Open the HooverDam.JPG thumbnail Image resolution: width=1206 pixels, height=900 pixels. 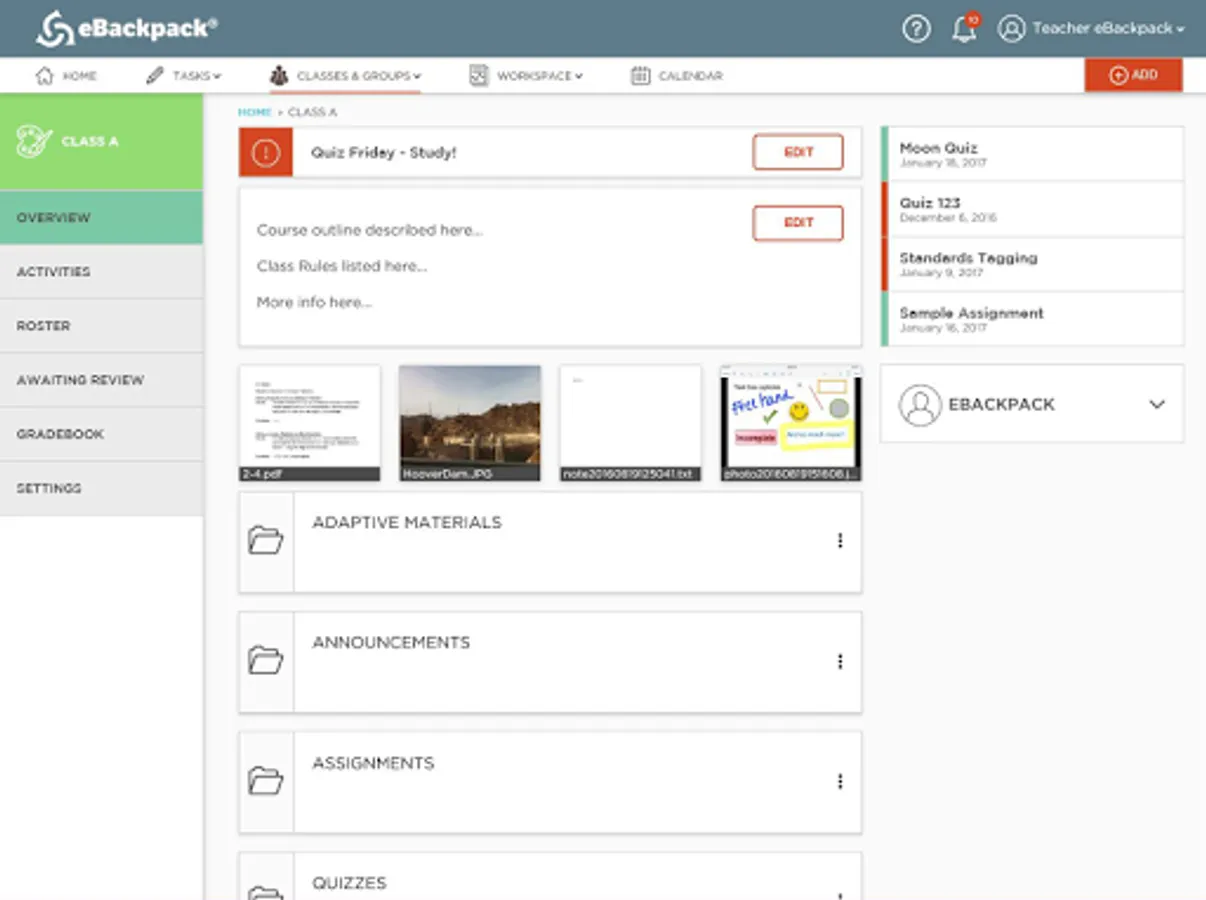click(470, 423)
